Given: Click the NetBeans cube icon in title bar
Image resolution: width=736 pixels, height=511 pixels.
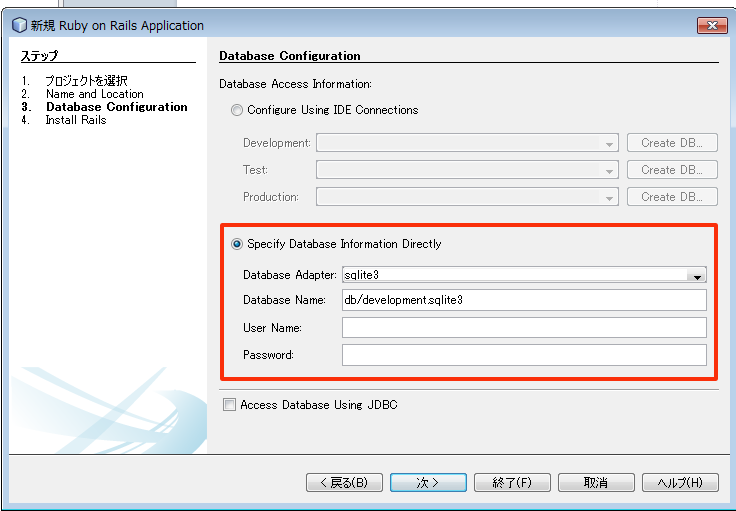Looking at the screenshot, I should 19,25.
